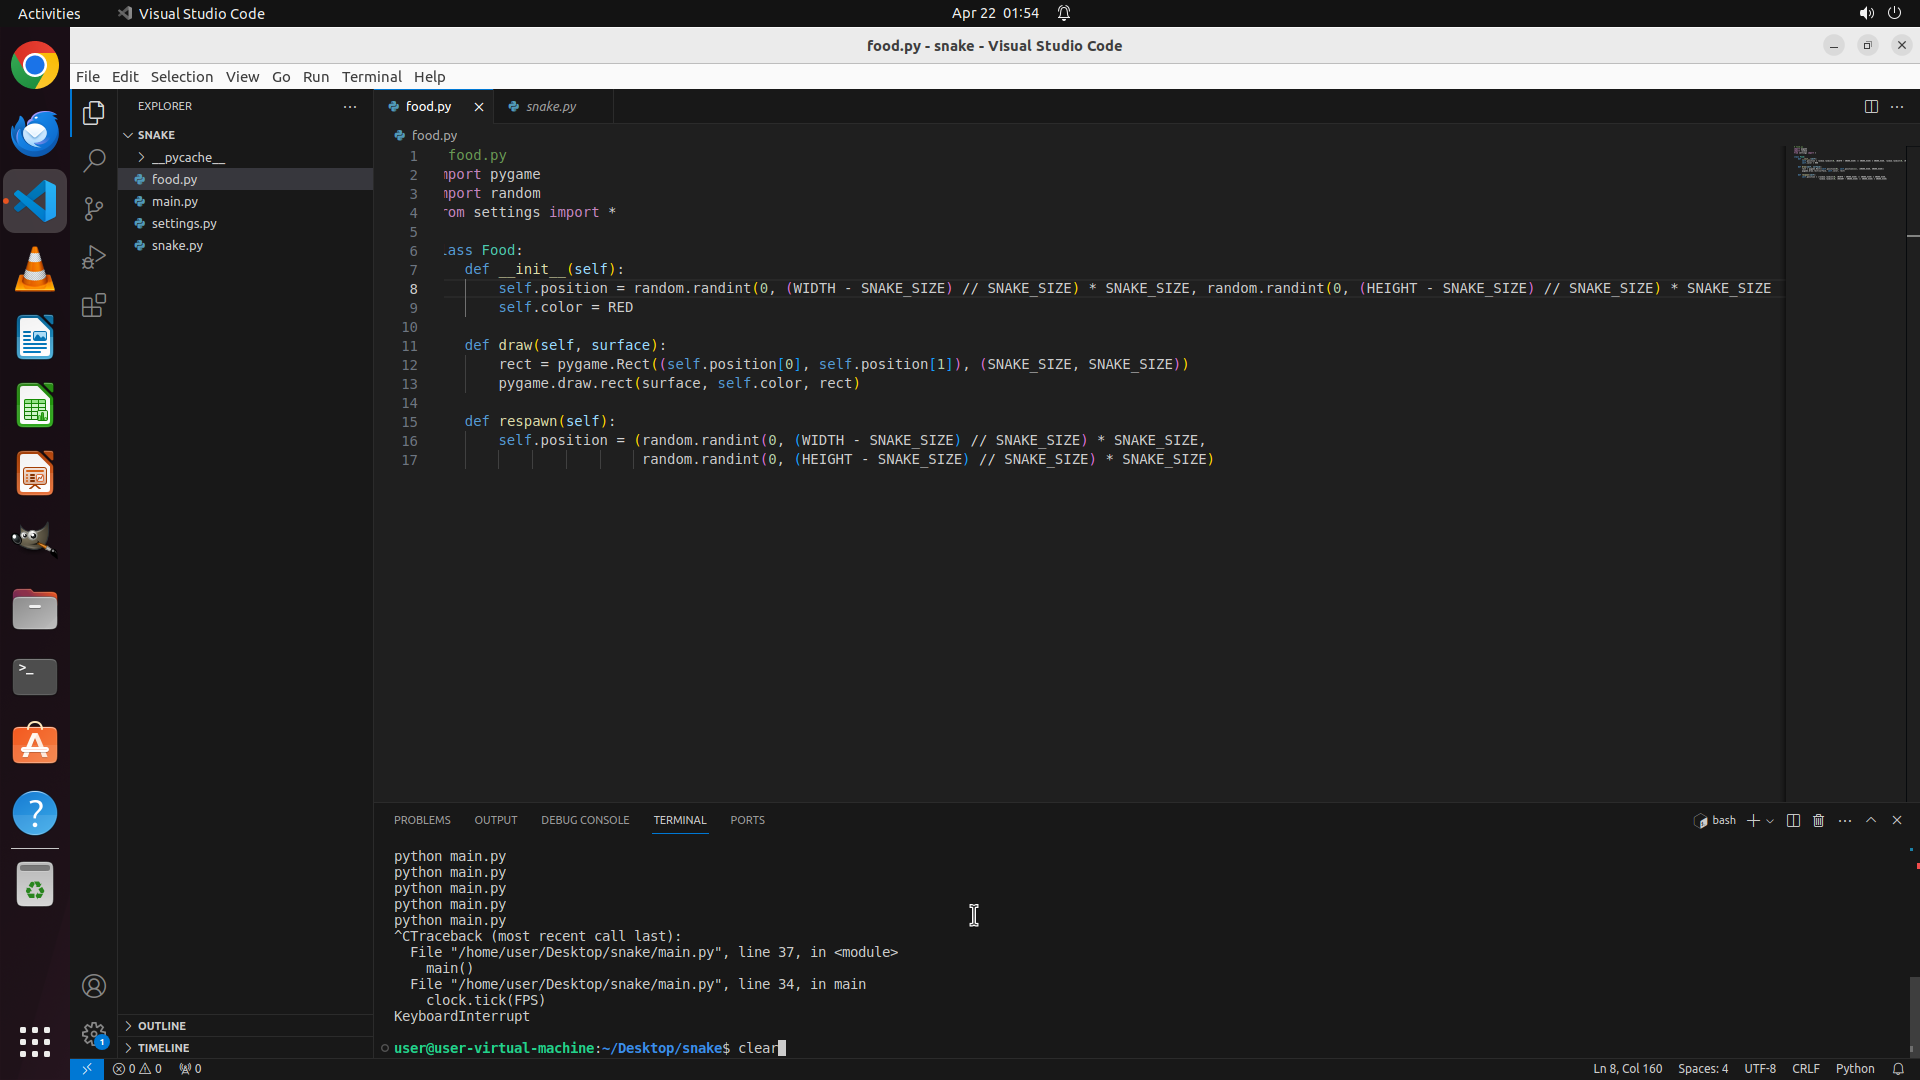The image size is (1920, 1080).
Task: Split the terminal panel
Action: (x=1793, y=820)
